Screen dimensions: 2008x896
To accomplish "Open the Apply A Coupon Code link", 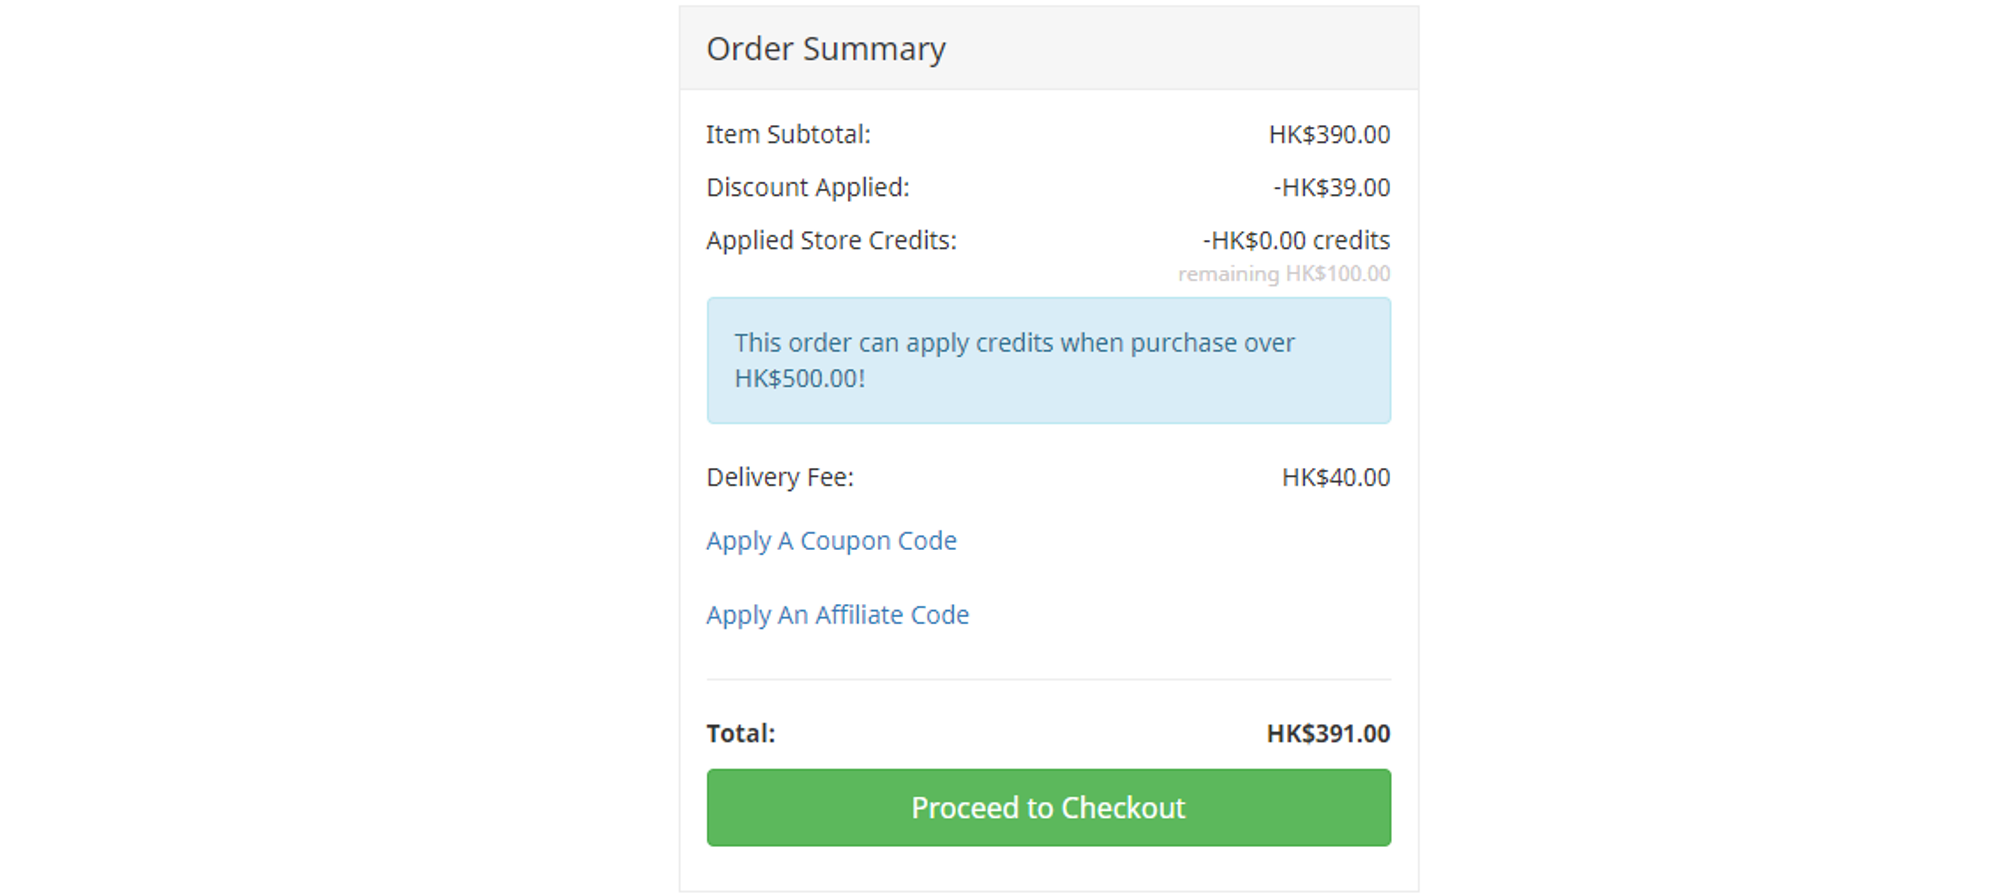I will [831, 541].
